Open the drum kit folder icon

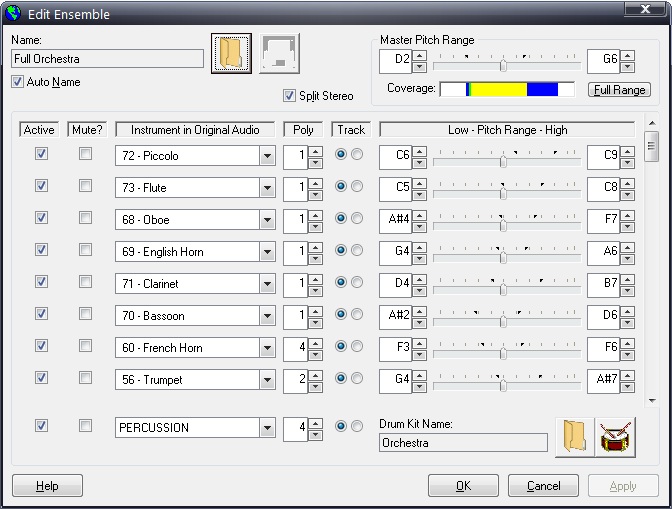pos(574,437)
